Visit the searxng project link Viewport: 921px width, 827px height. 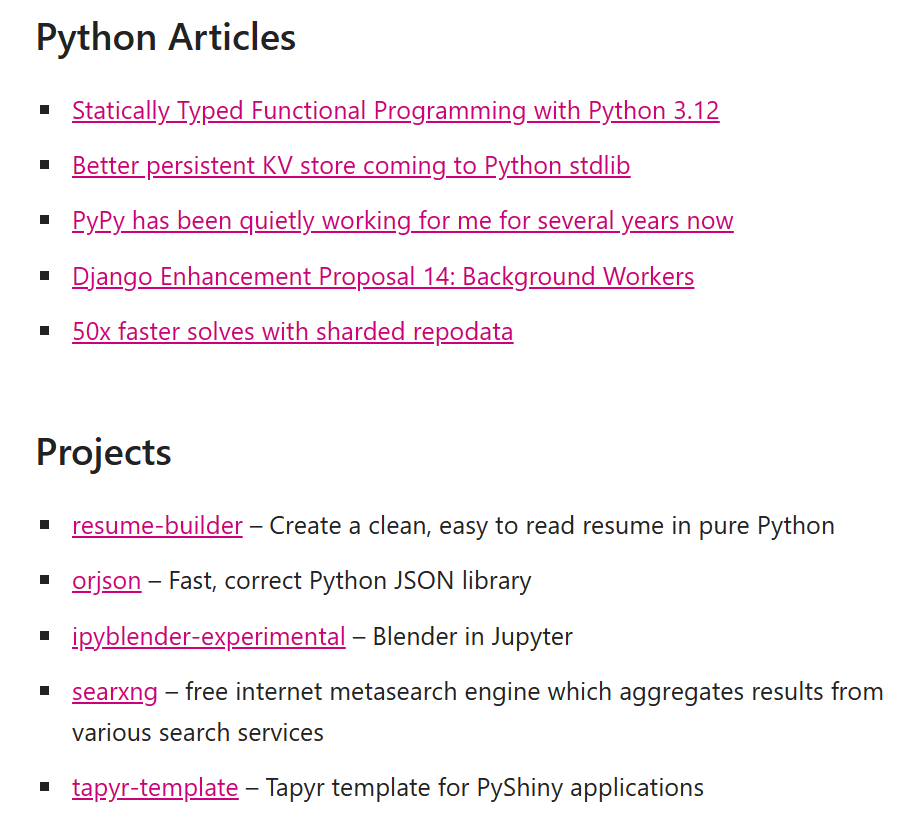(114, 692)
